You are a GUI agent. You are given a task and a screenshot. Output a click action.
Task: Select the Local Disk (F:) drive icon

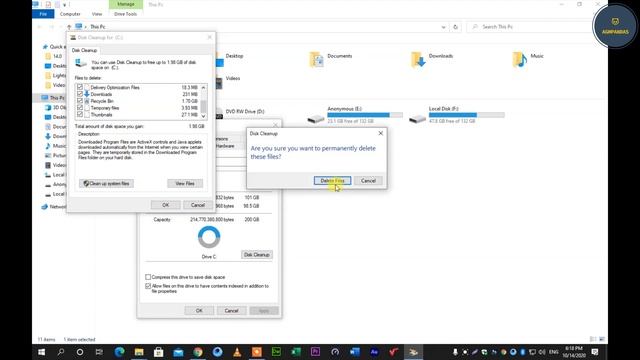[x=417, y=119]
